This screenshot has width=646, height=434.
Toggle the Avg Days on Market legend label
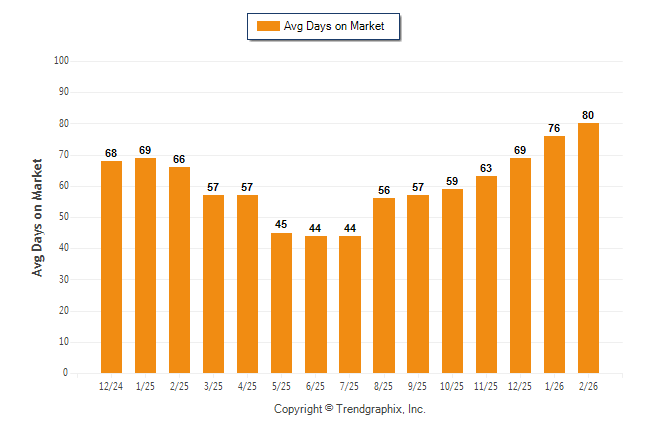click(334, 26)
